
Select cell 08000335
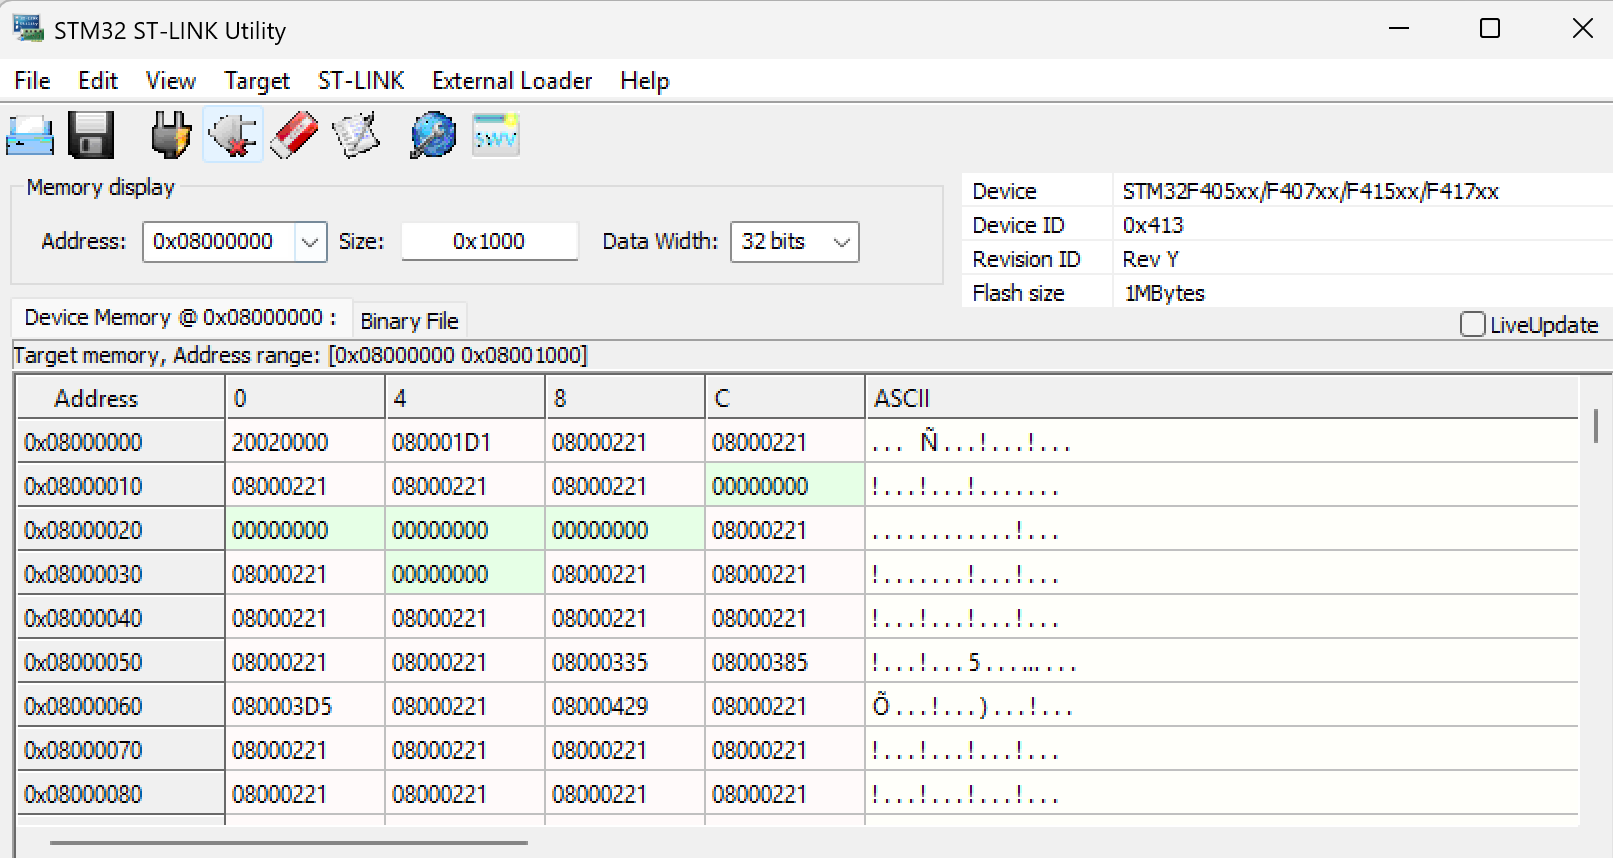click(x=625, y=662)
